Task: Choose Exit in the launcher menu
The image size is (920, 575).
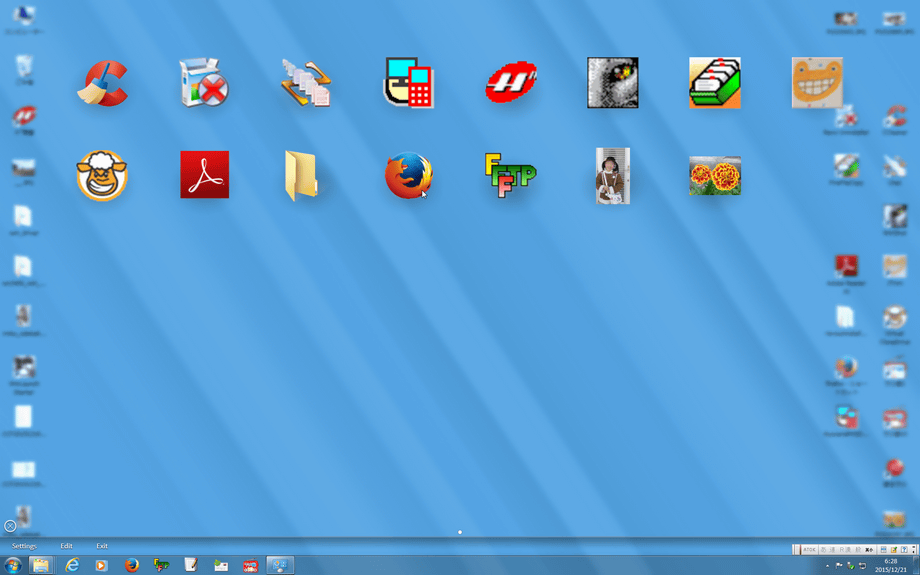Action: click(102, 546)
